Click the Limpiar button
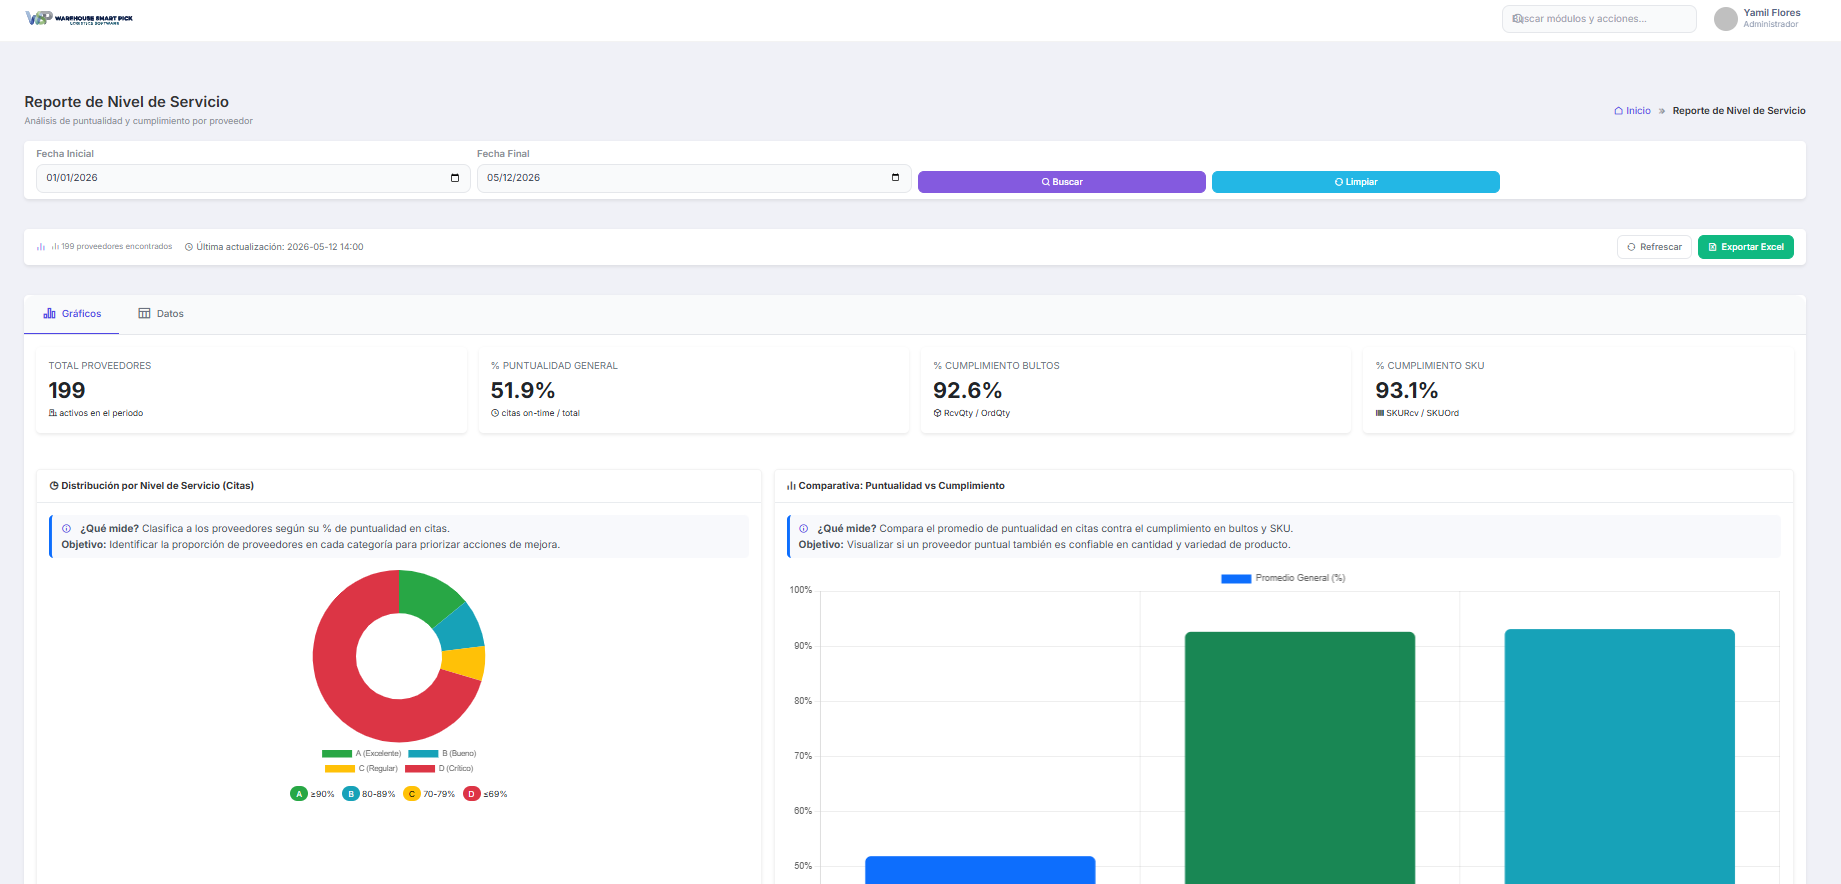Screen dimensions: 1841x884 [1356, 182]
